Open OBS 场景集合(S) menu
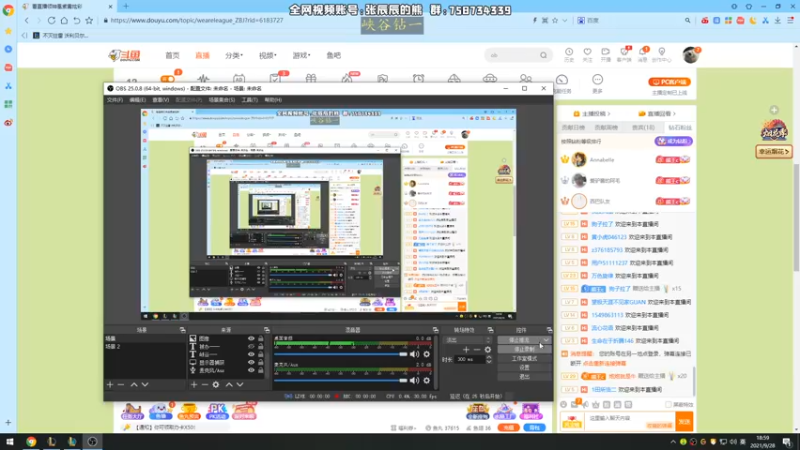This screenshot has height=450, width=800. (x=221, y=100)
